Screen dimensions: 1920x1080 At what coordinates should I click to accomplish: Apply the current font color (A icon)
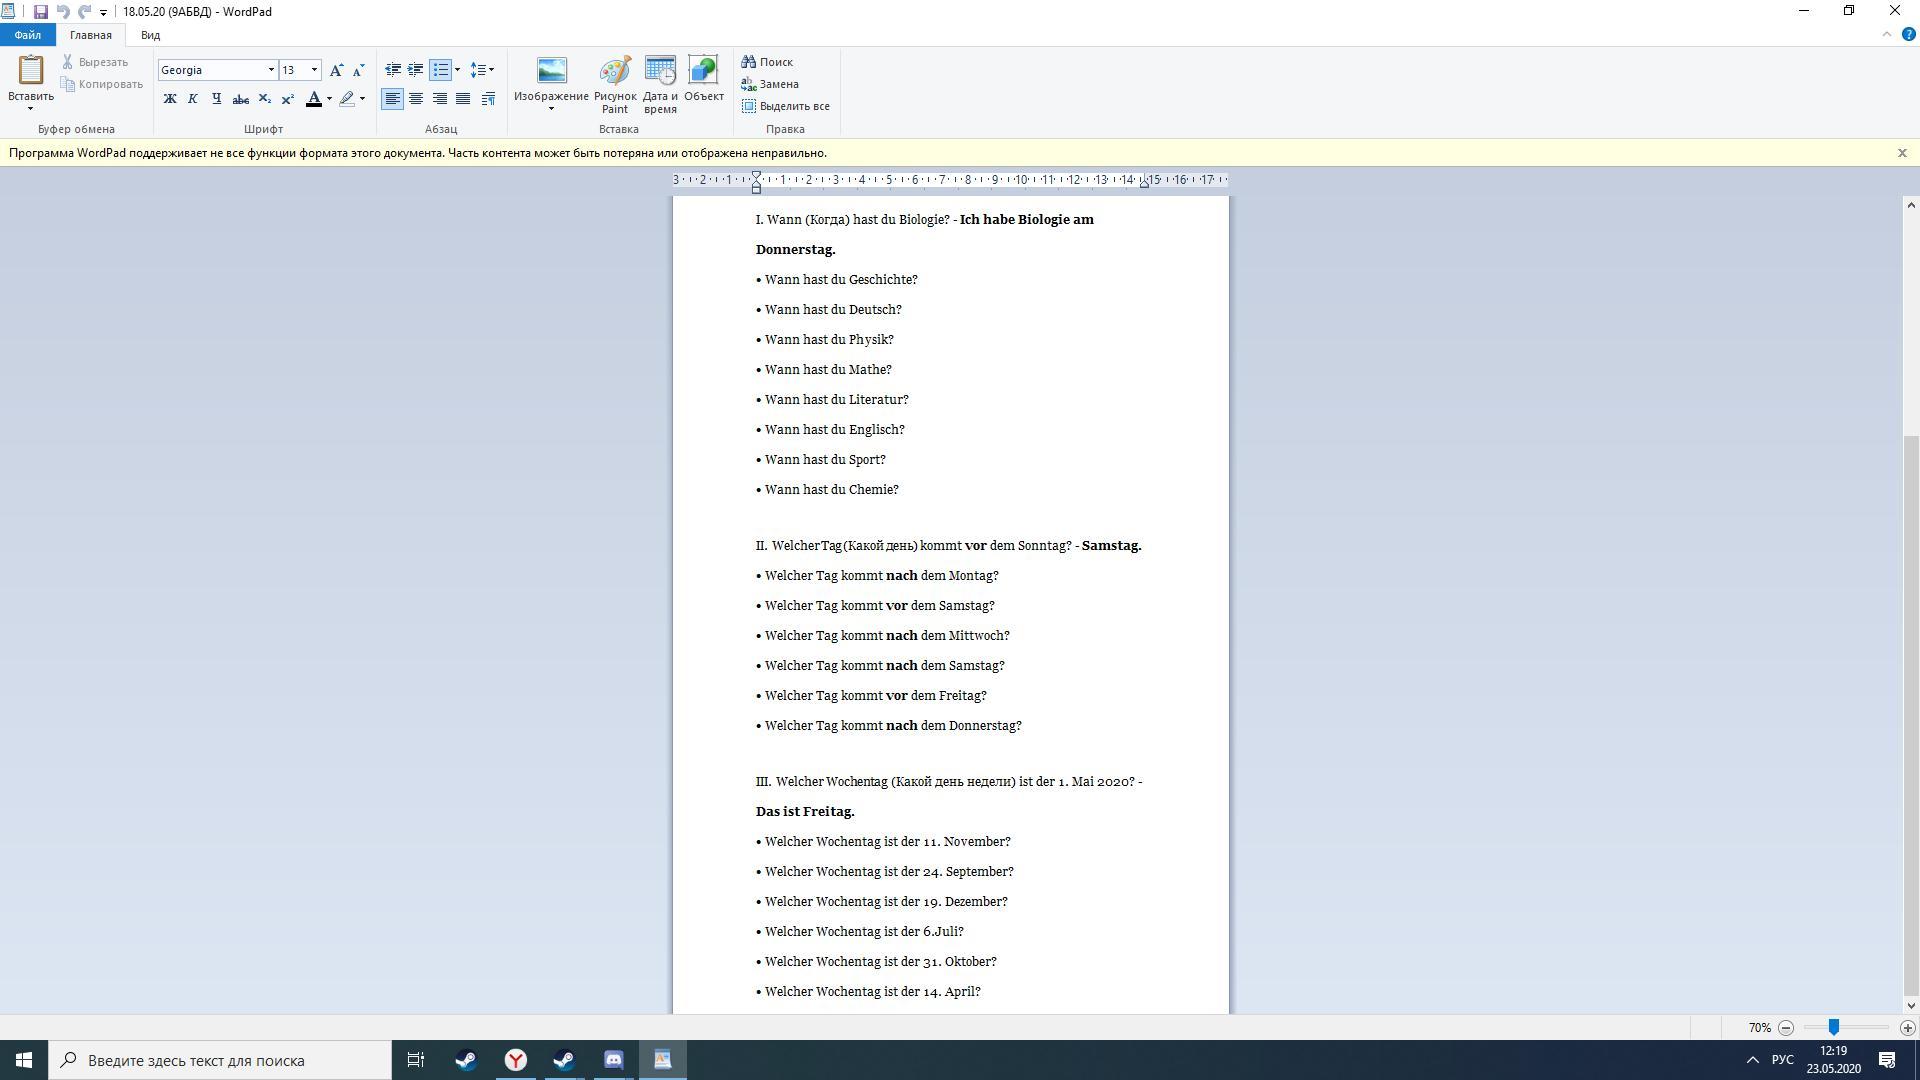(314, 99)
